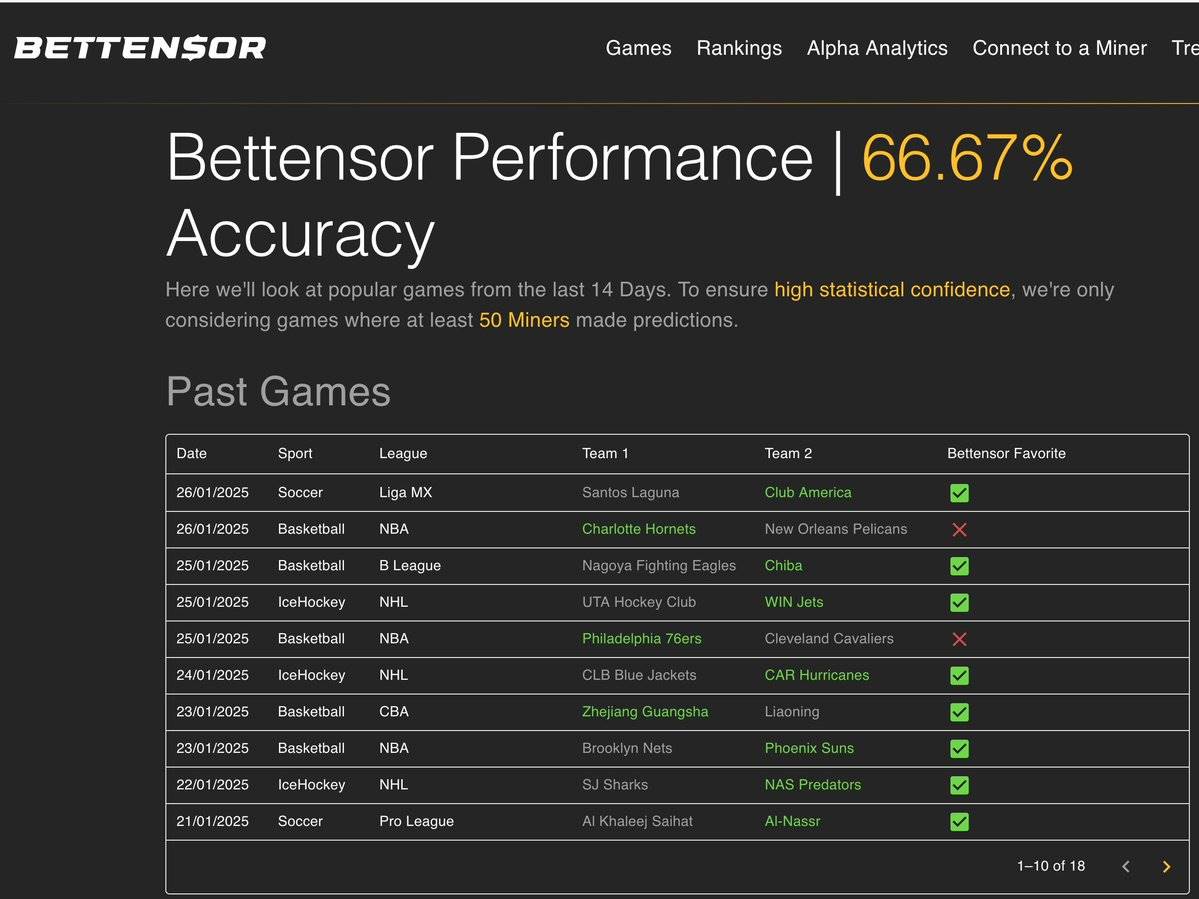Click green checkmark in Al-Nassr row
This screenshot has height=899, width=1199.
[x=959, y=822]
